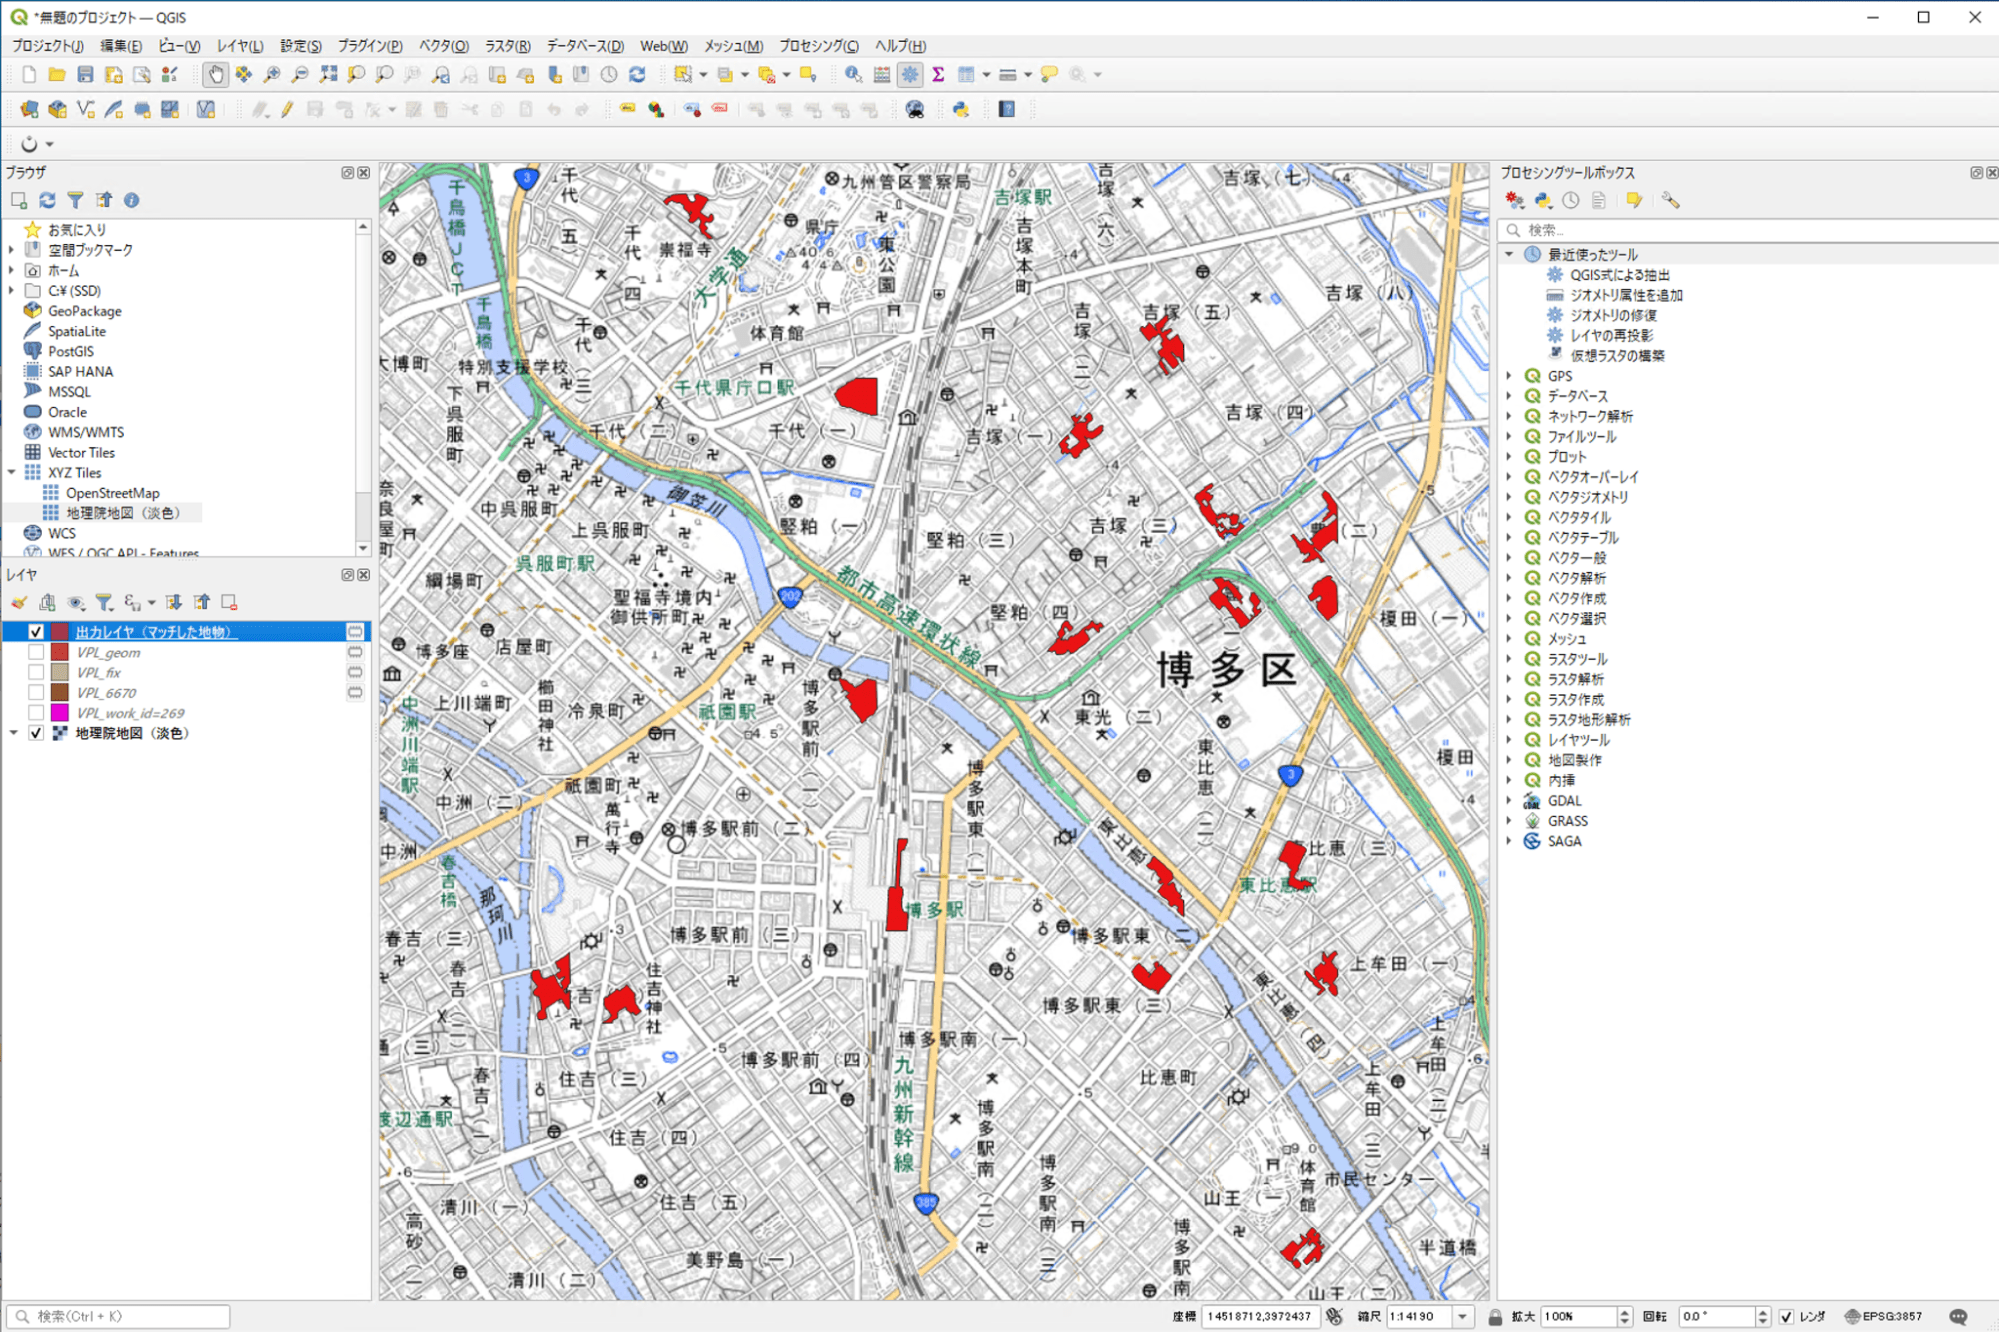The height and width of the screenshot is (1333, 1999).
Task: Click the brown swatch of VPL_6670
Action: tap(60, 692)
